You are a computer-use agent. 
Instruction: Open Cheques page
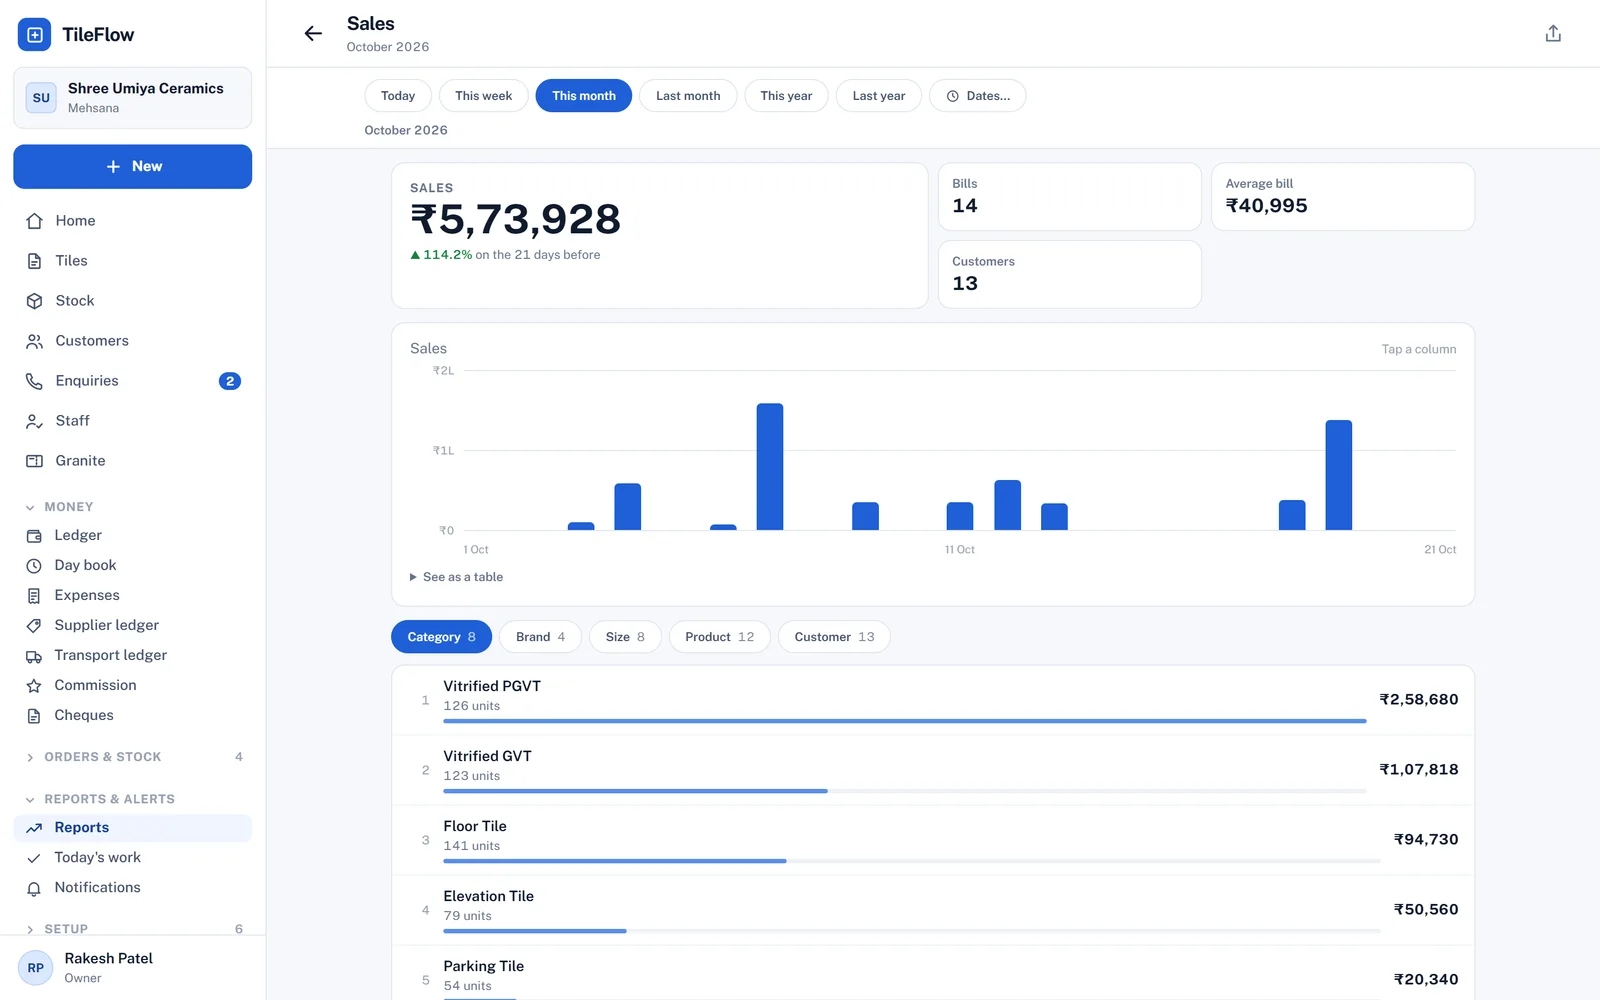point(133,716)
